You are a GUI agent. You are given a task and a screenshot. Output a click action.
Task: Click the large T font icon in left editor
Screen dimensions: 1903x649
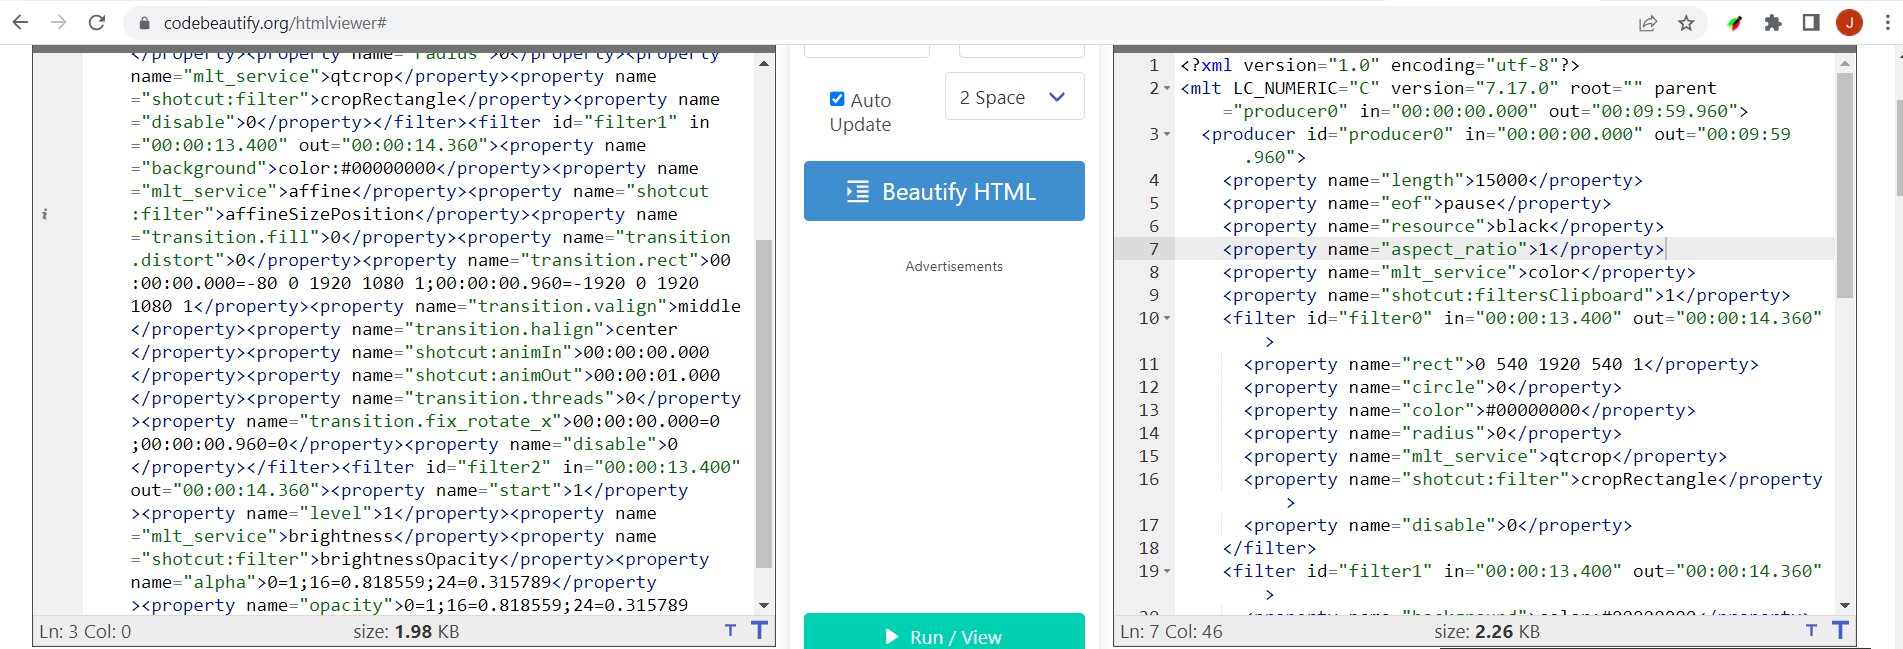click(759, 630)
